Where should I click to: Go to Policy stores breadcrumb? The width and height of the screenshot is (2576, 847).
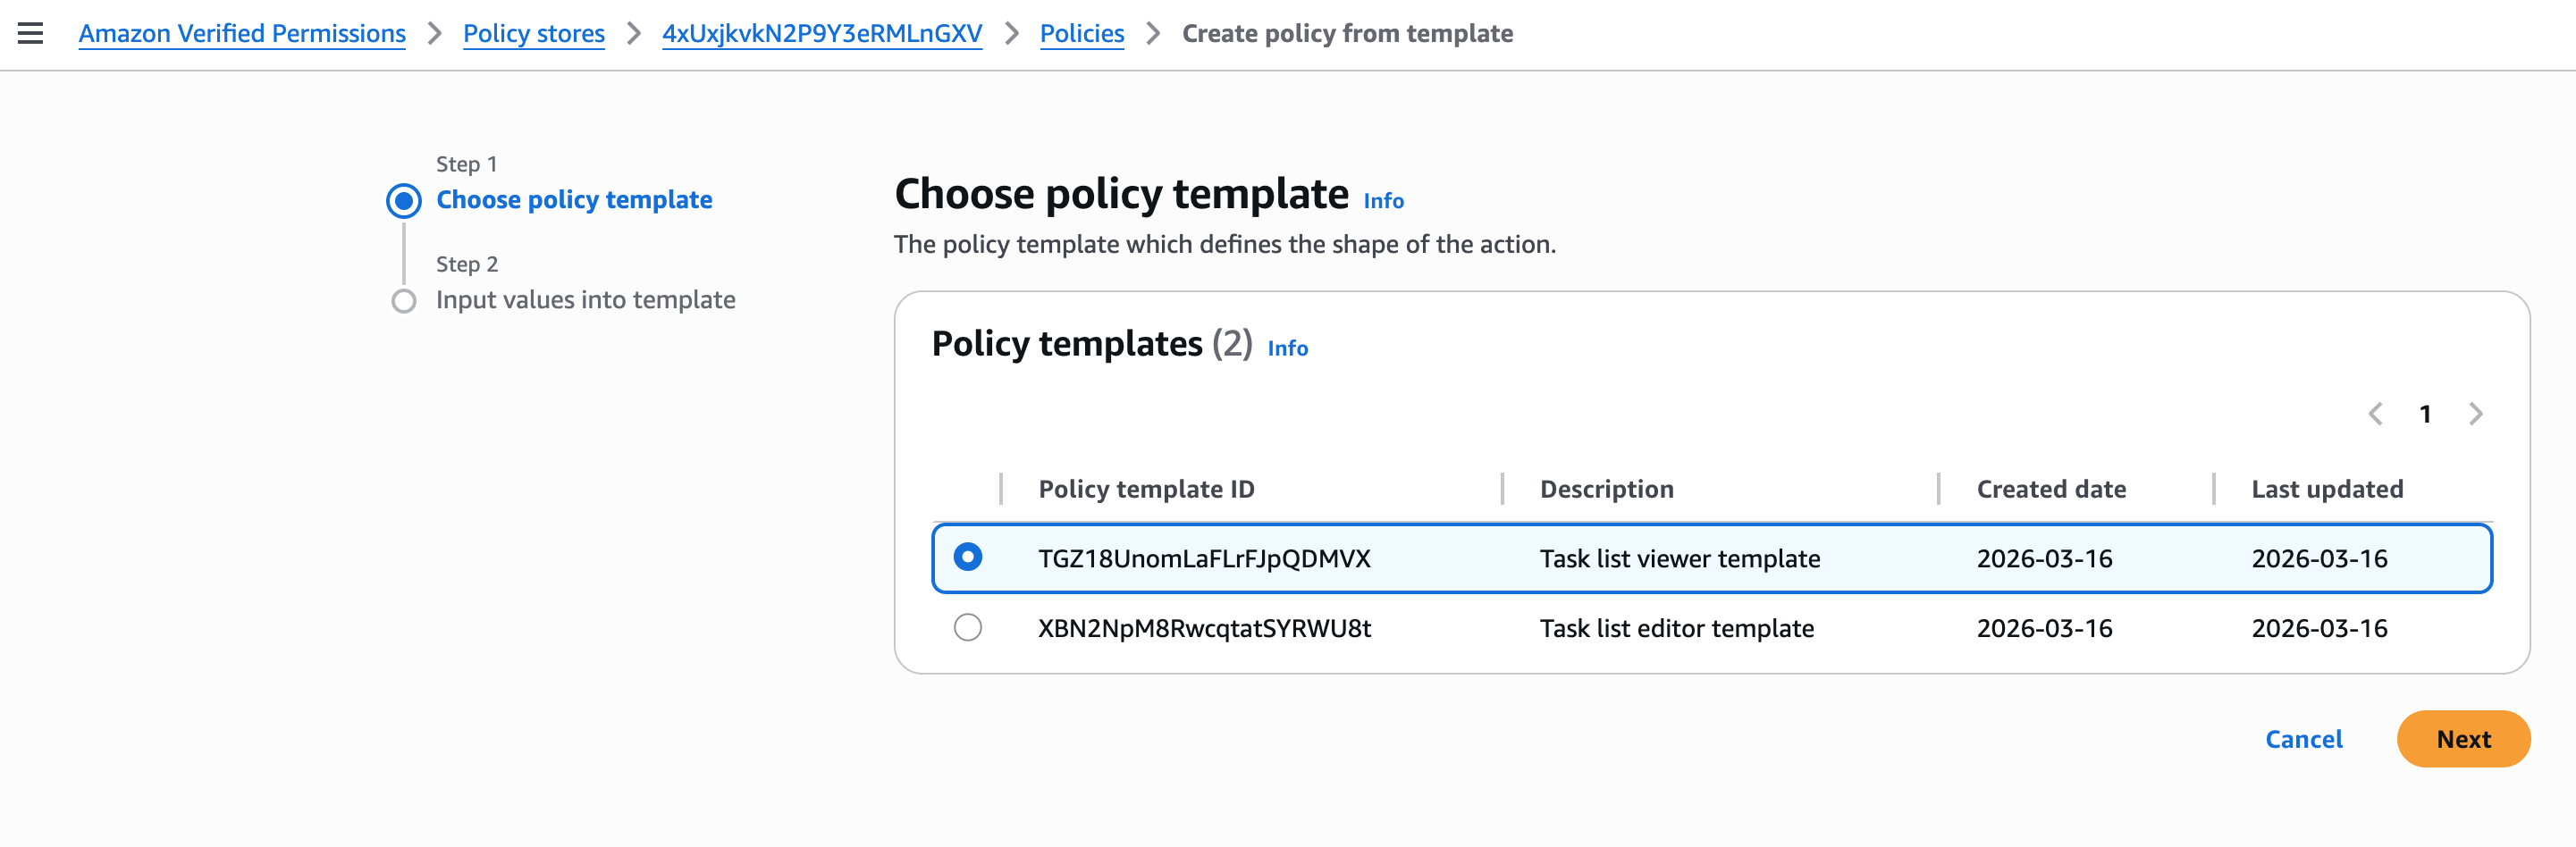coord(533,33)
